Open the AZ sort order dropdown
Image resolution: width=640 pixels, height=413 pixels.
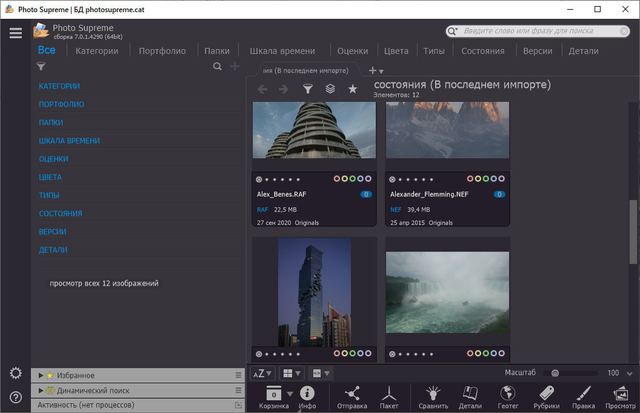click(x=262, y=373)
